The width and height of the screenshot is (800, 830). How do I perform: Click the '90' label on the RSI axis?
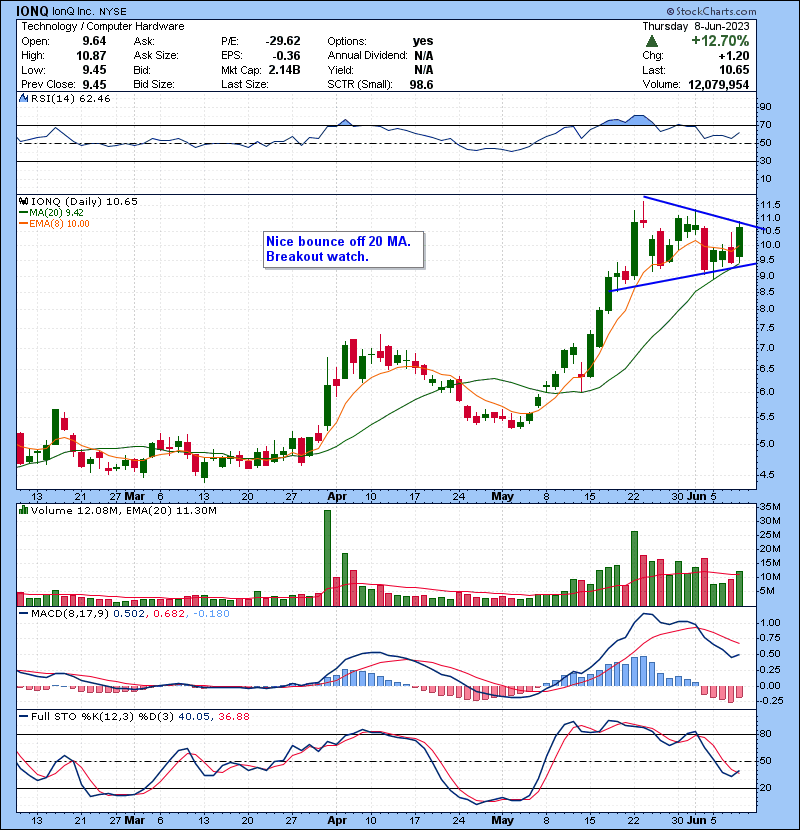click(x=766, y=107)
